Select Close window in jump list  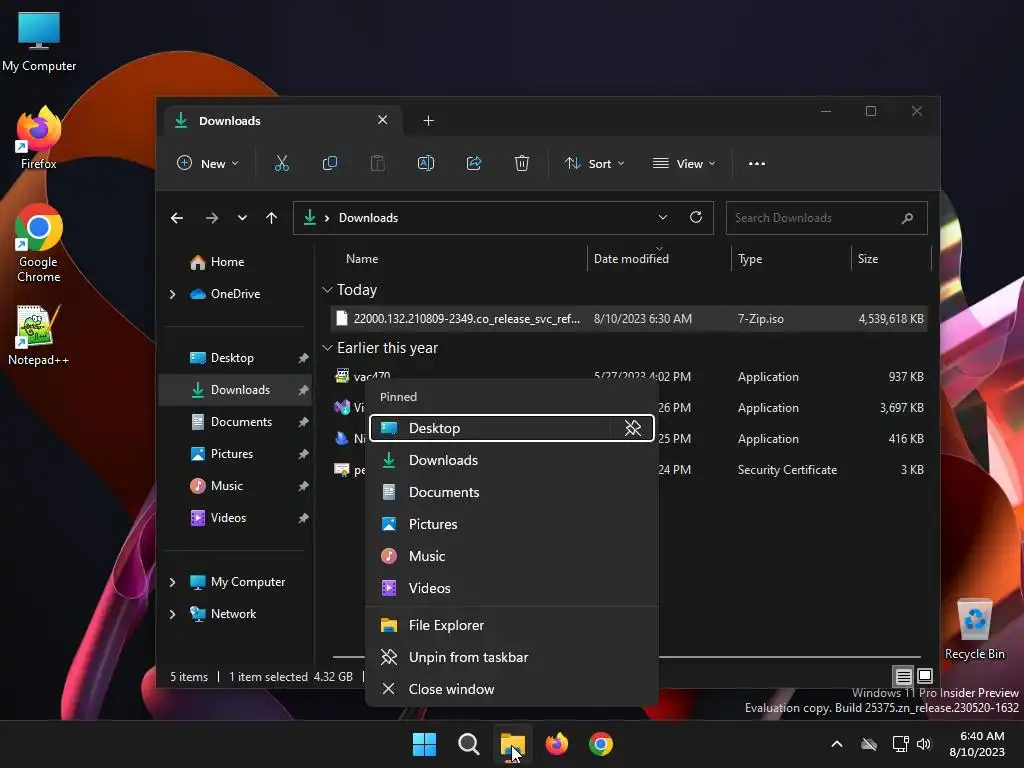tap(512, 690)
